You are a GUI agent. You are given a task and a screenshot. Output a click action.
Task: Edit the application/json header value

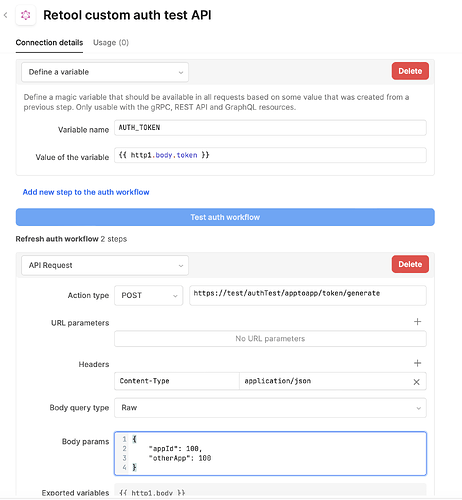click(x=325, y=381)
